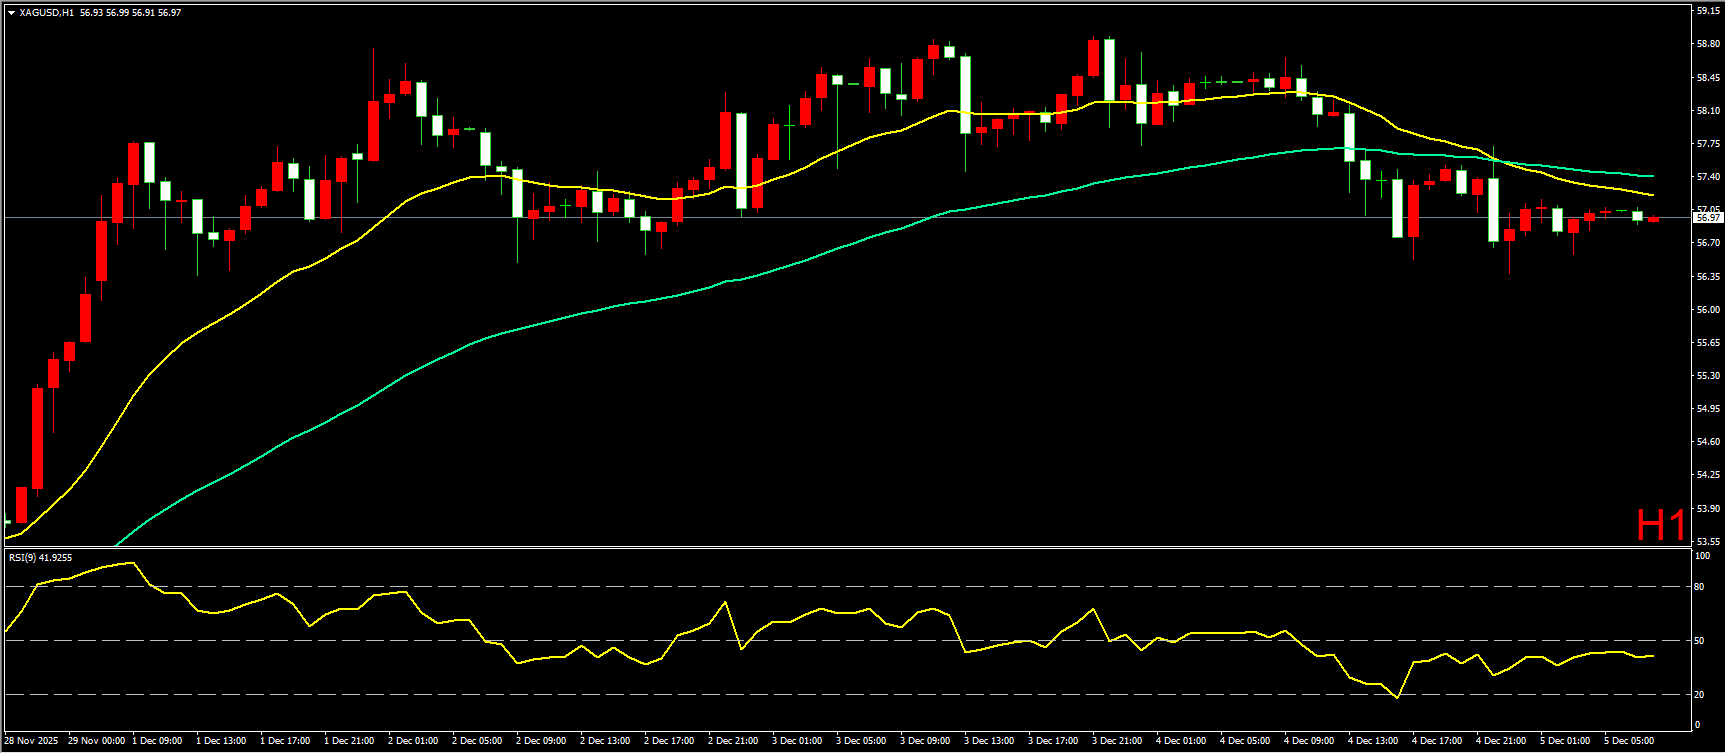The width and height of the screenshot is (1725, 754).
Task: Click the large red H1 timeframe label
Action: click(1661, 525)
